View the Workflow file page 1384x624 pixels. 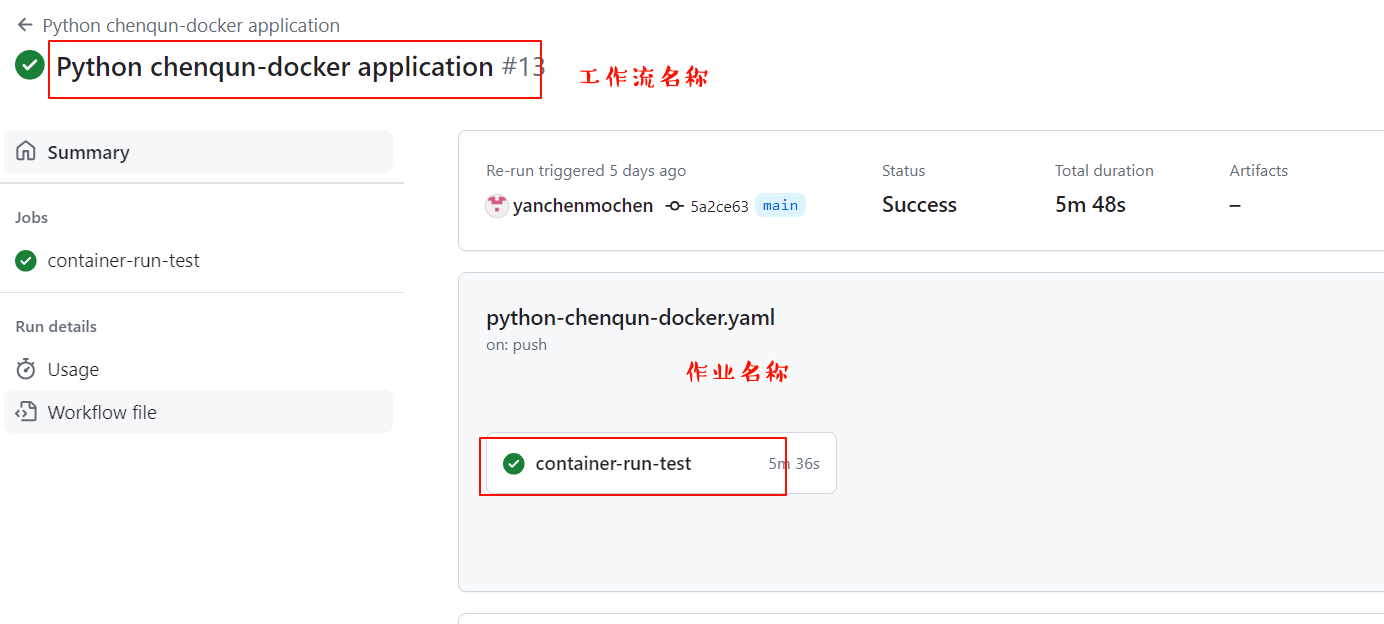tap(102, 412)
